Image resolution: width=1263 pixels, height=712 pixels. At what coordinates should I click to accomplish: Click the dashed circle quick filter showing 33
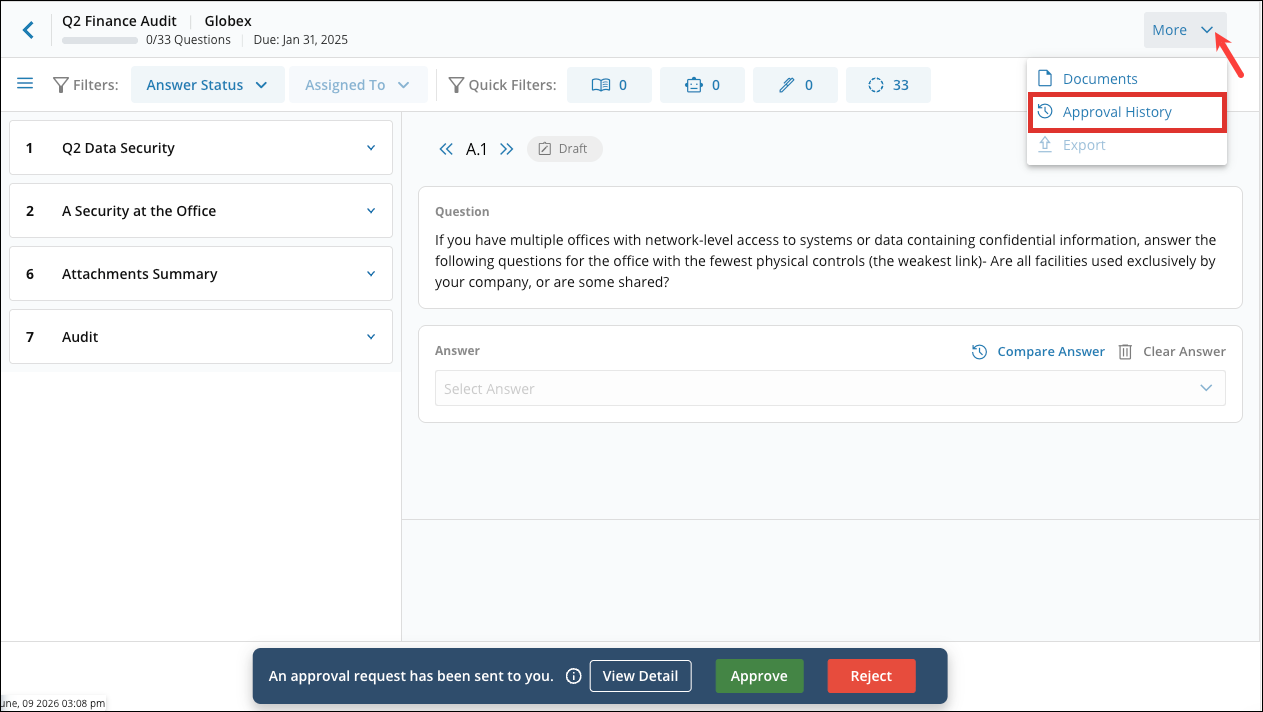[x=888, y=85]
